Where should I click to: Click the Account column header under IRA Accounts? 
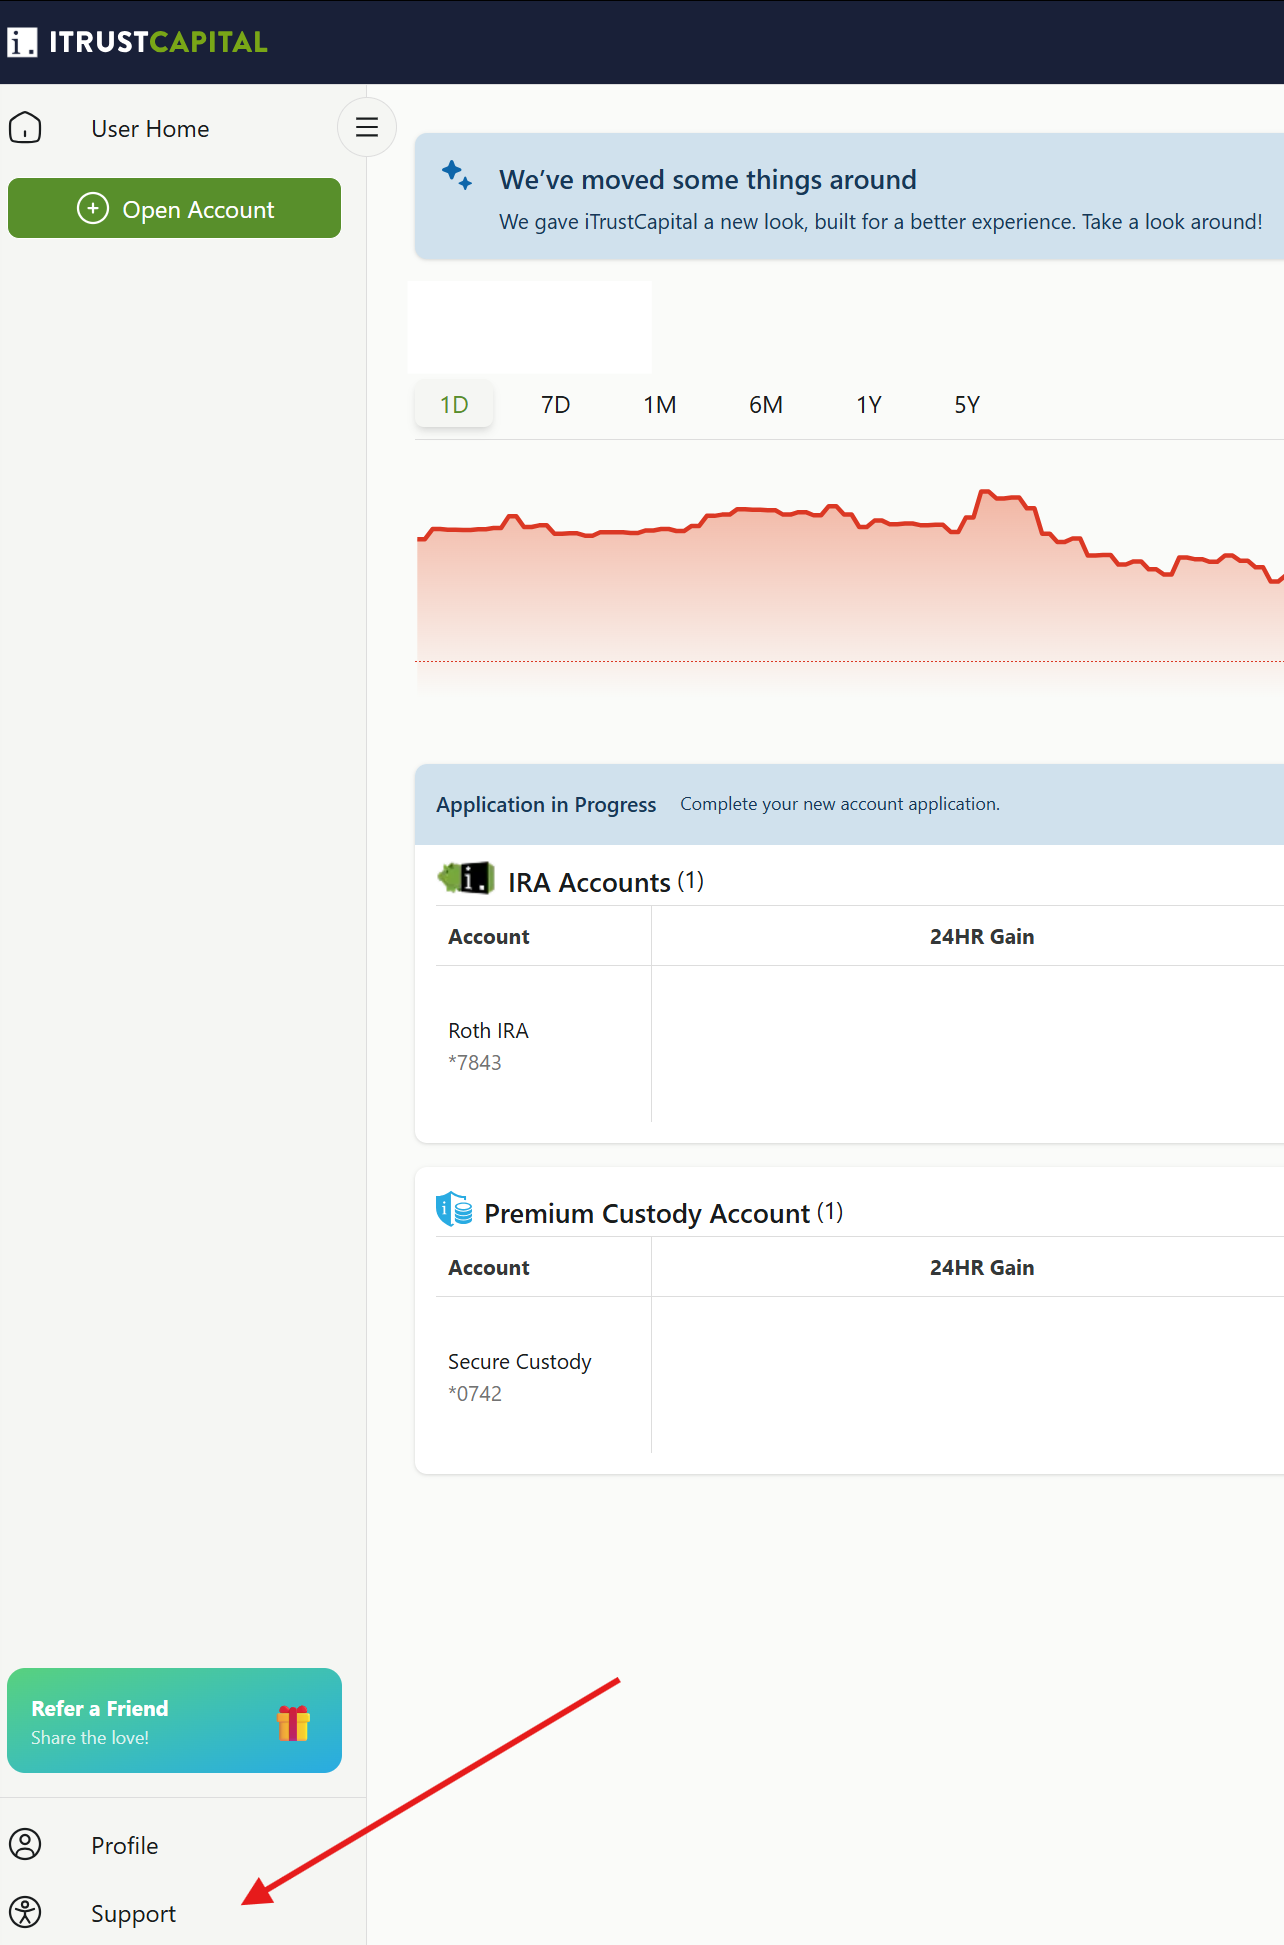click(489, 937)
